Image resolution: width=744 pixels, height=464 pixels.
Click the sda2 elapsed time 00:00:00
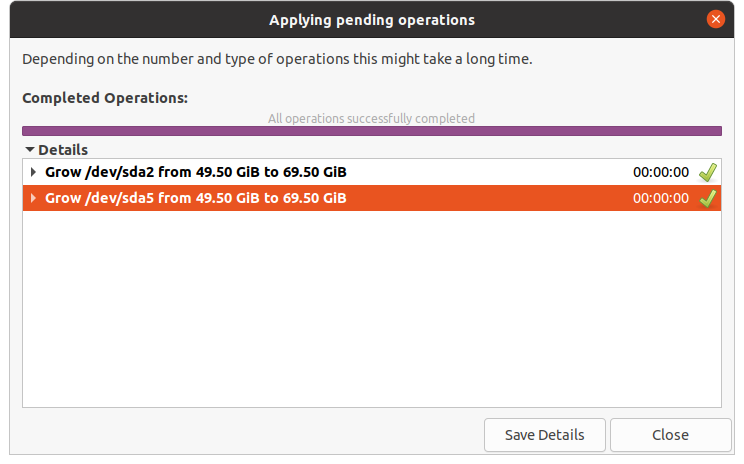tap(660, 173)
